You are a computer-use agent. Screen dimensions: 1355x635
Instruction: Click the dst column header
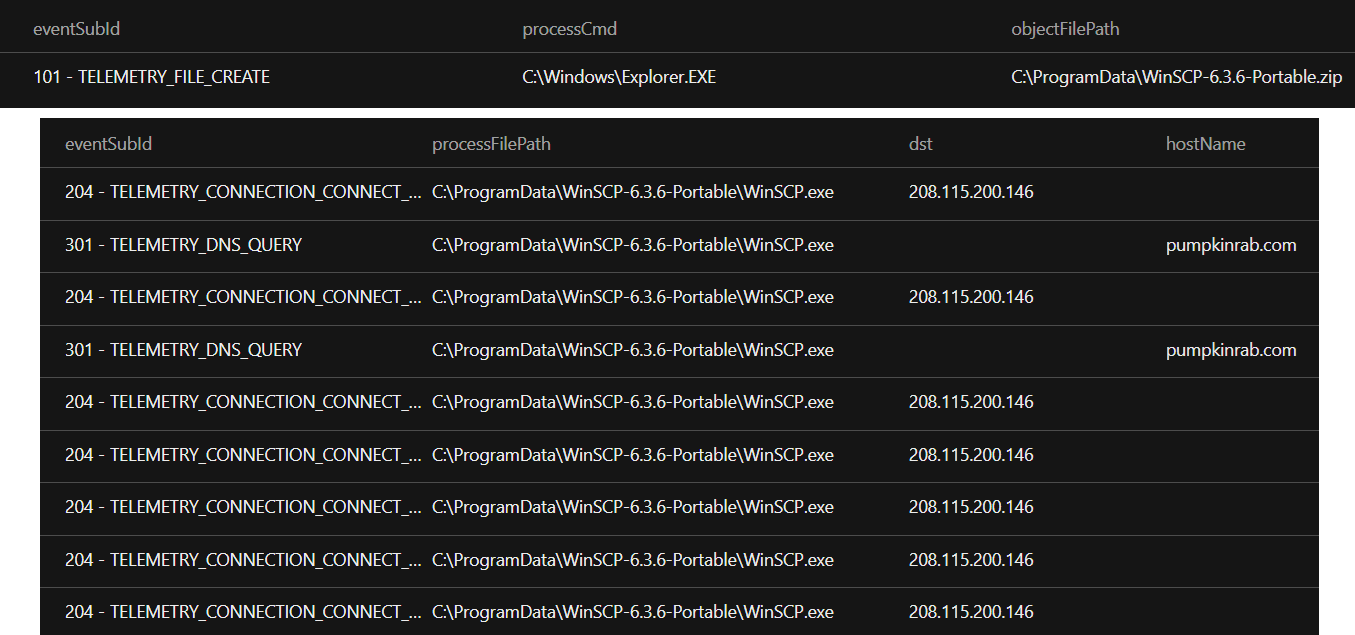(x=921, y=144)
